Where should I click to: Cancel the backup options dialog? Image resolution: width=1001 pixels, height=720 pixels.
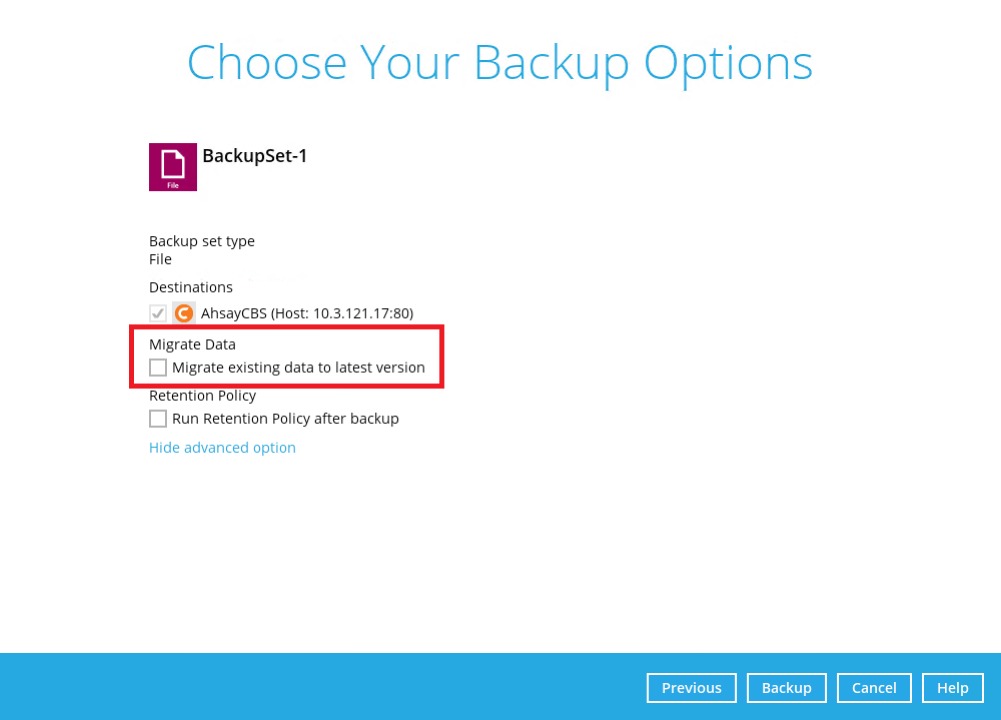(x=873, y=687)
